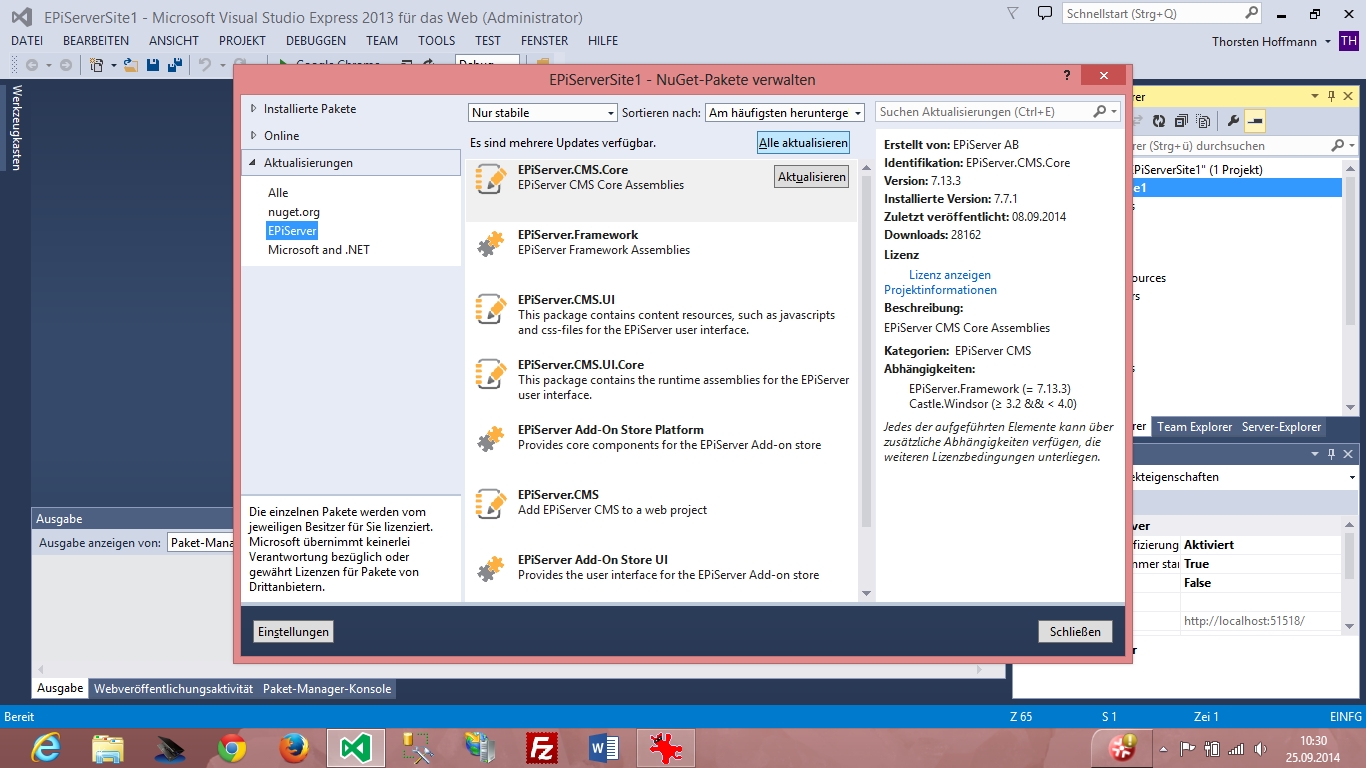The width and height of the screenshot is (1366, 768).
Task: Click the Collapse All icon in Solution Explorer
Action: pos(1181,121)
